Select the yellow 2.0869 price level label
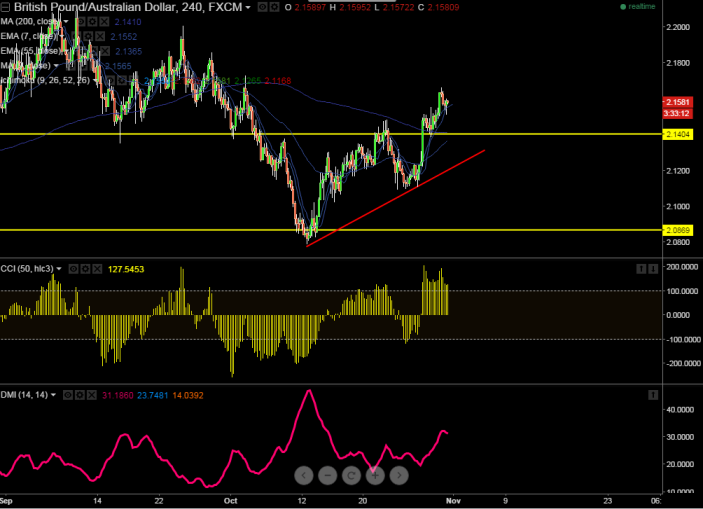This screenshot has width=703, height=509. (x=677, y=231)
